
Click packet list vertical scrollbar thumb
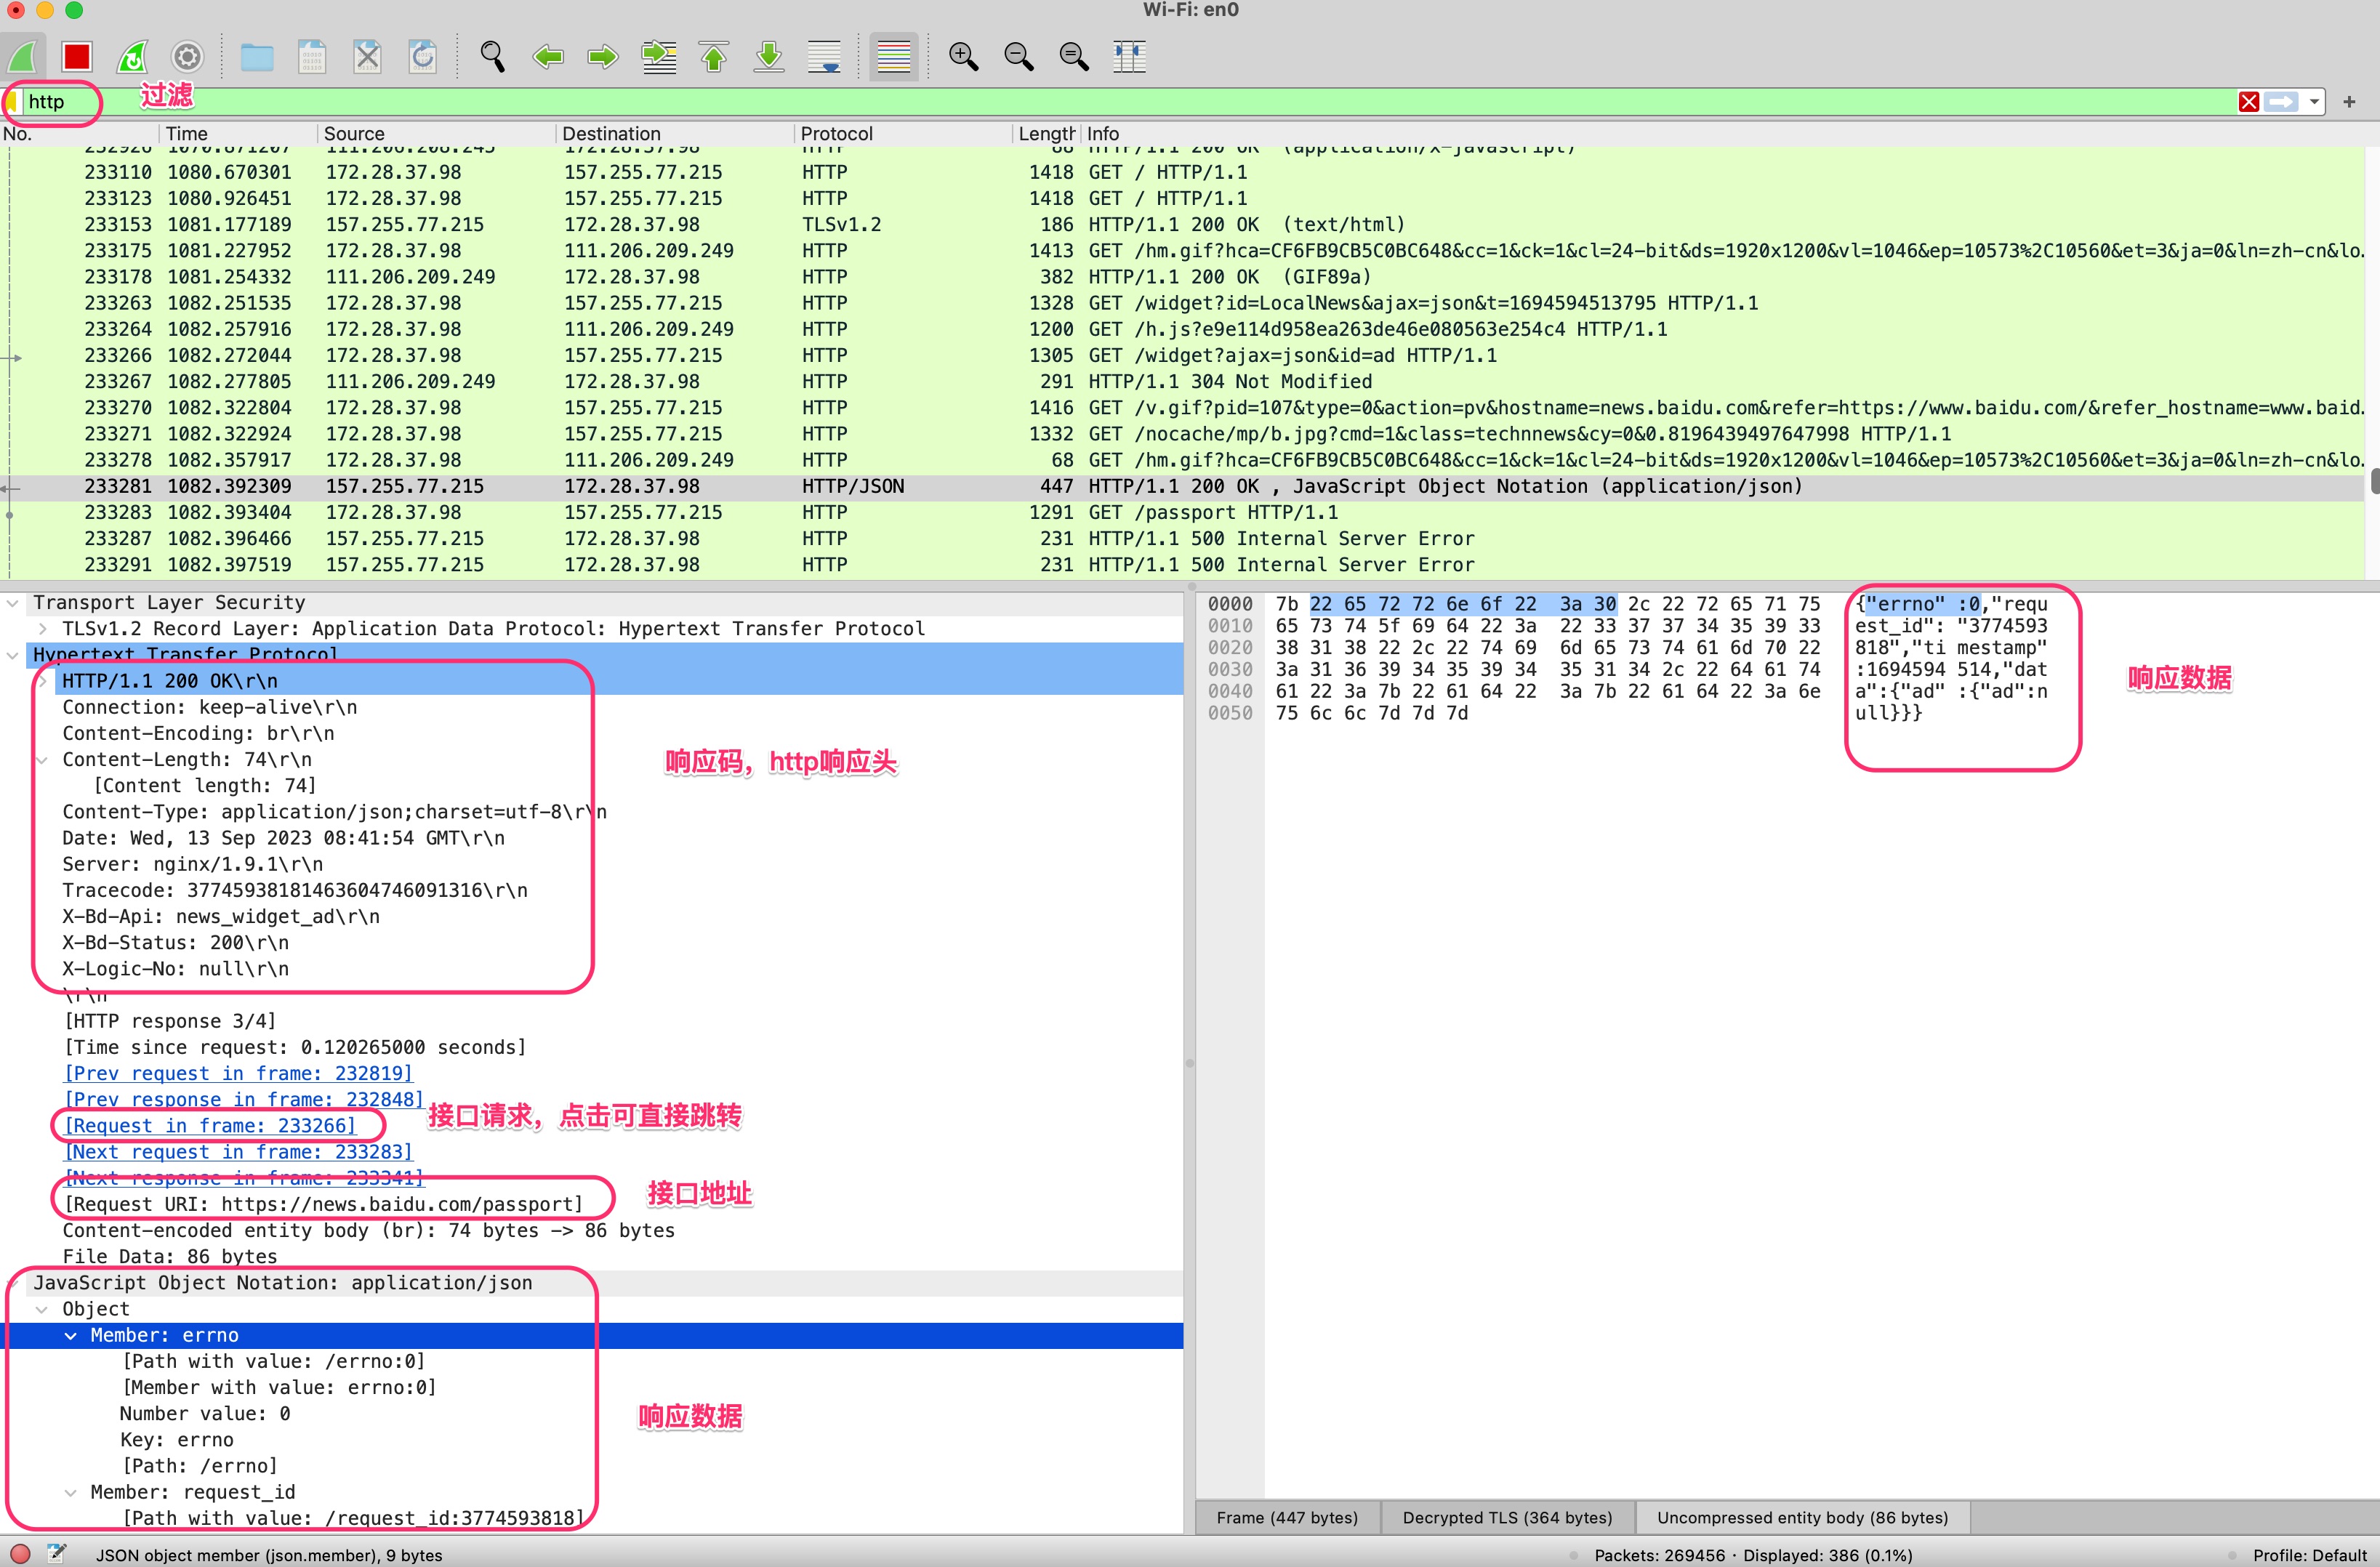(2374, 481)
